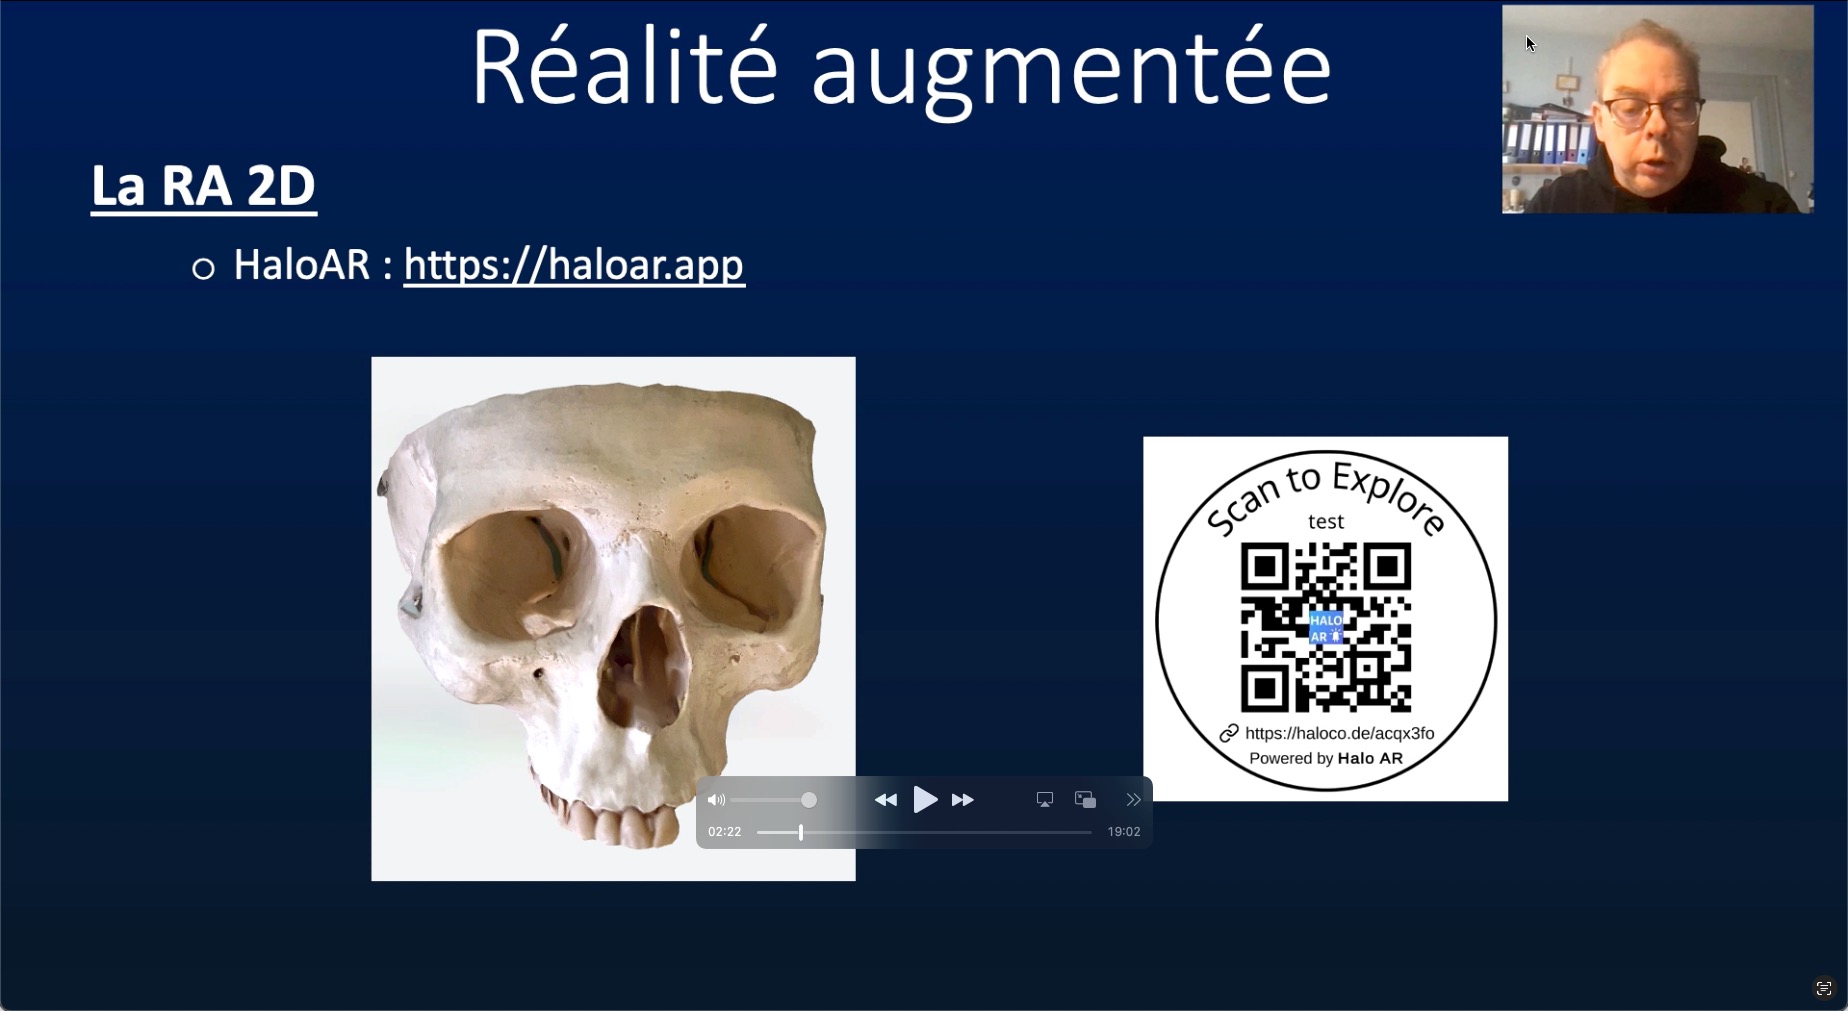This screenshot has width=1848, height=1011.
Task: Open the AirPlay output options
Action: [1044, 800]
